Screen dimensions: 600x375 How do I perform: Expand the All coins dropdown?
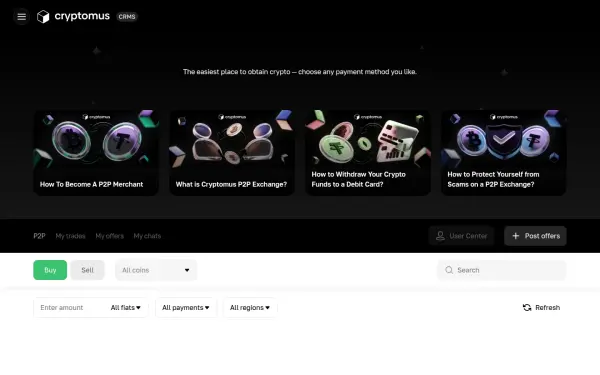click(x=156, y=270)
